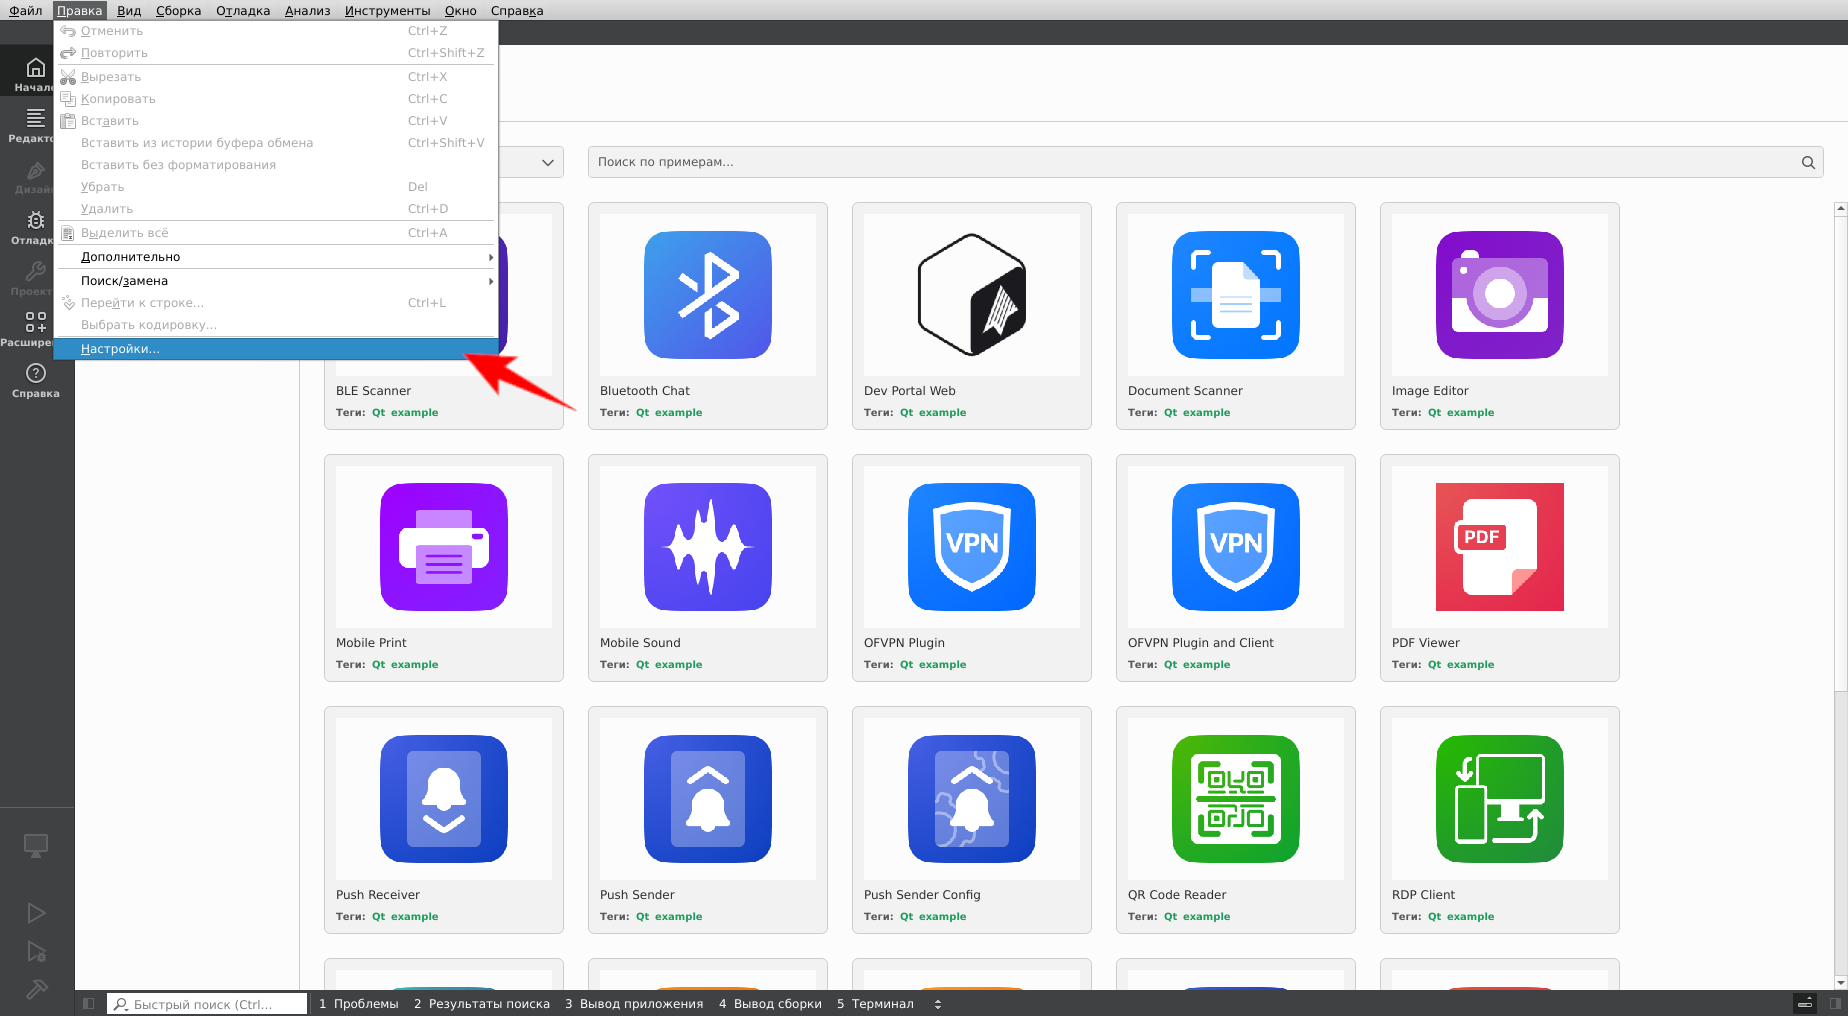Open the examples kit combo box dropdown

[546, 162]
